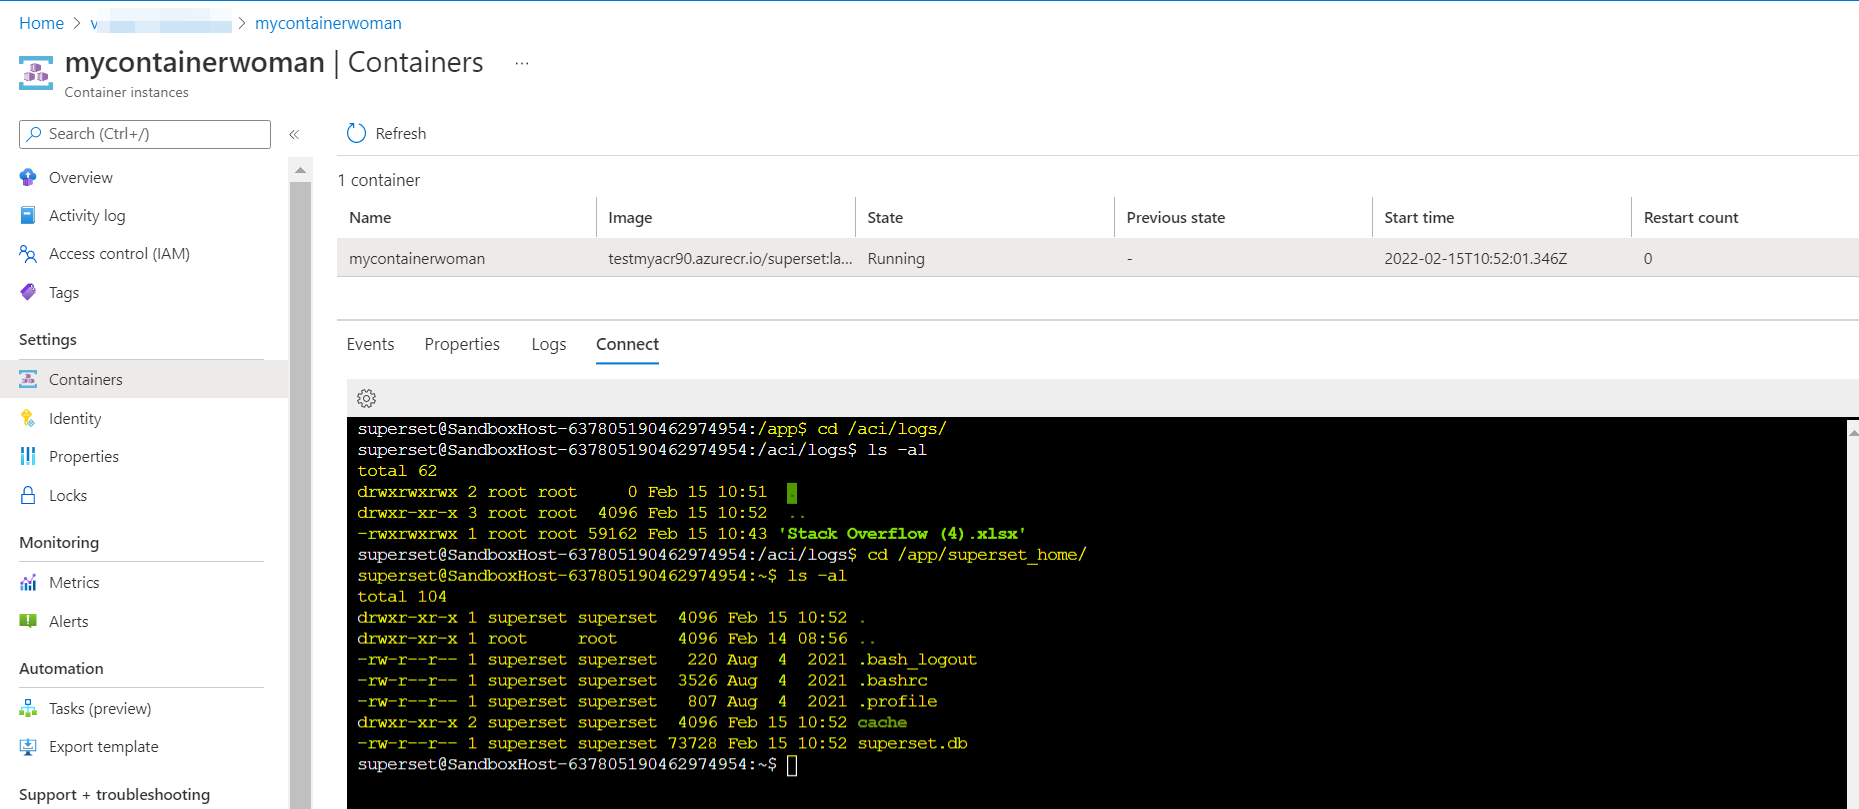Screen dimensions: 1859x809
Task: Click the Refresh circular arrow icon
Action: pyautogui.click(x=356, y=133)
